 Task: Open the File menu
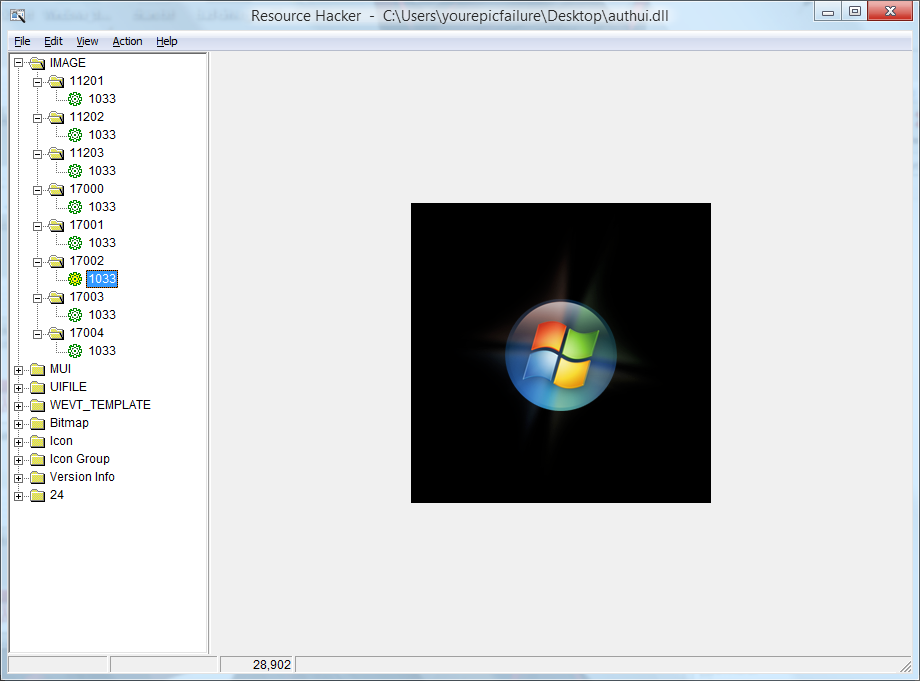pyautogui.click(x=21, y=41)
